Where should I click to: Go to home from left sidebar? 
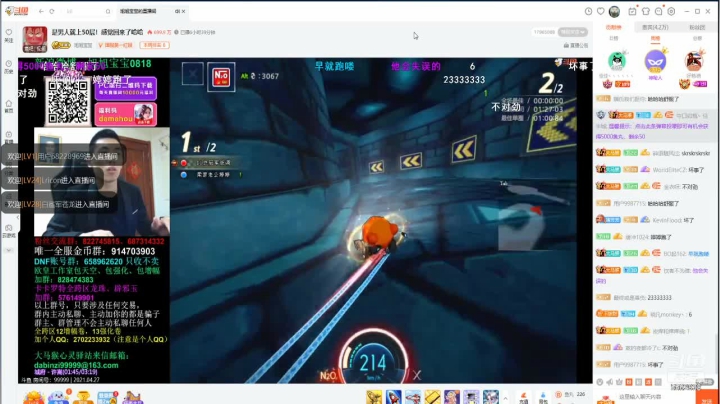click(x=9, y=106)
